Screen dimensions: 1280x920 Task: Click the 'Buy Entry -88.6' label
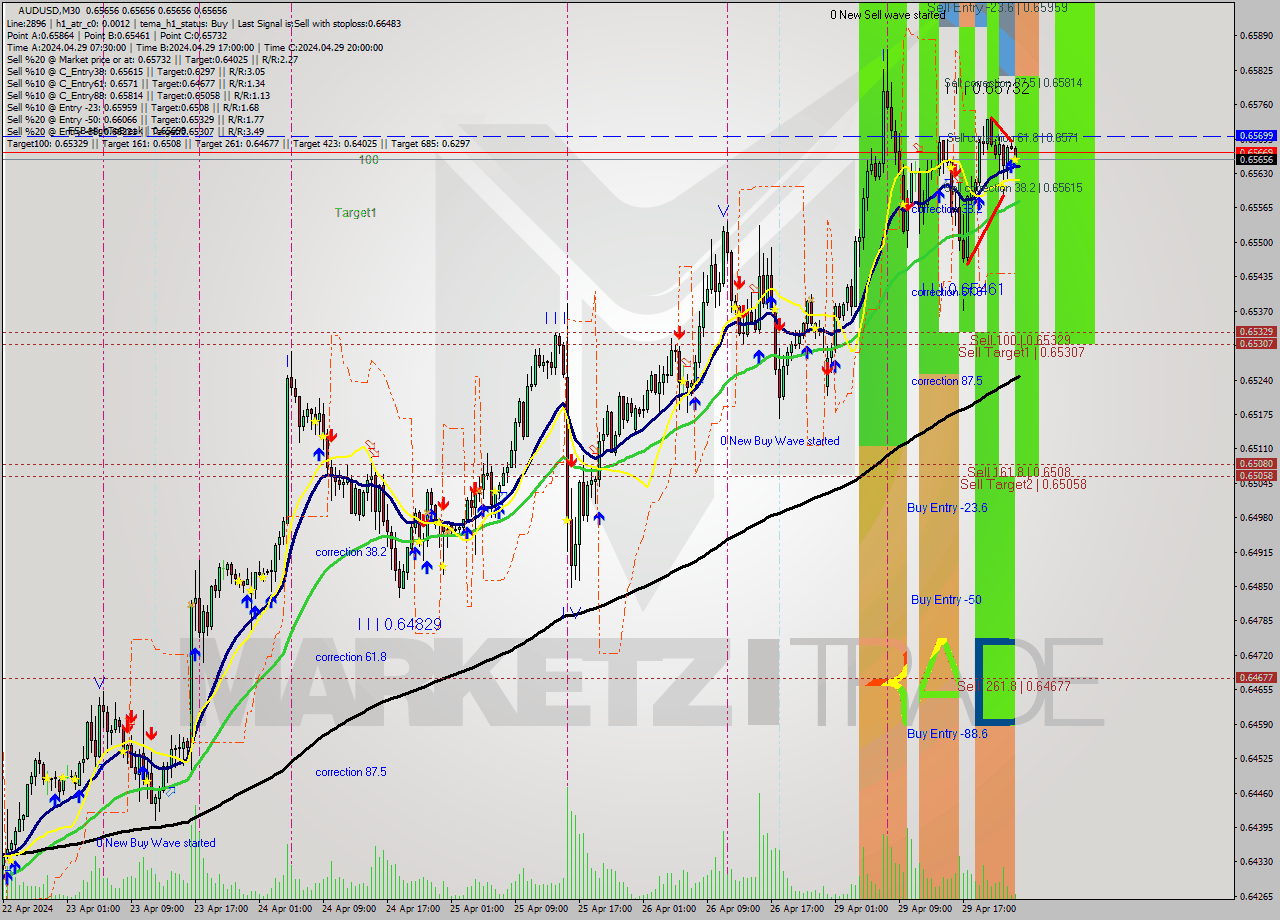(947, 734)
